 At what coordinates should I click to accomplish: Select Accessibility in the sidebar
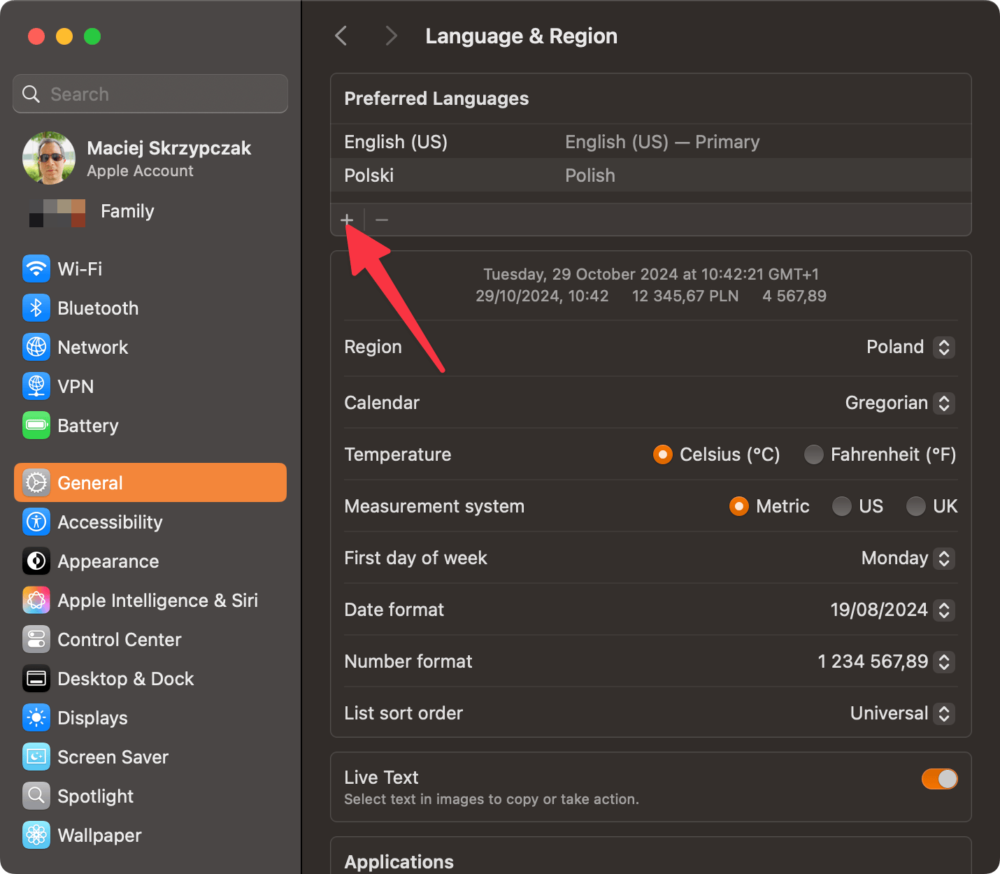point(110,522)
